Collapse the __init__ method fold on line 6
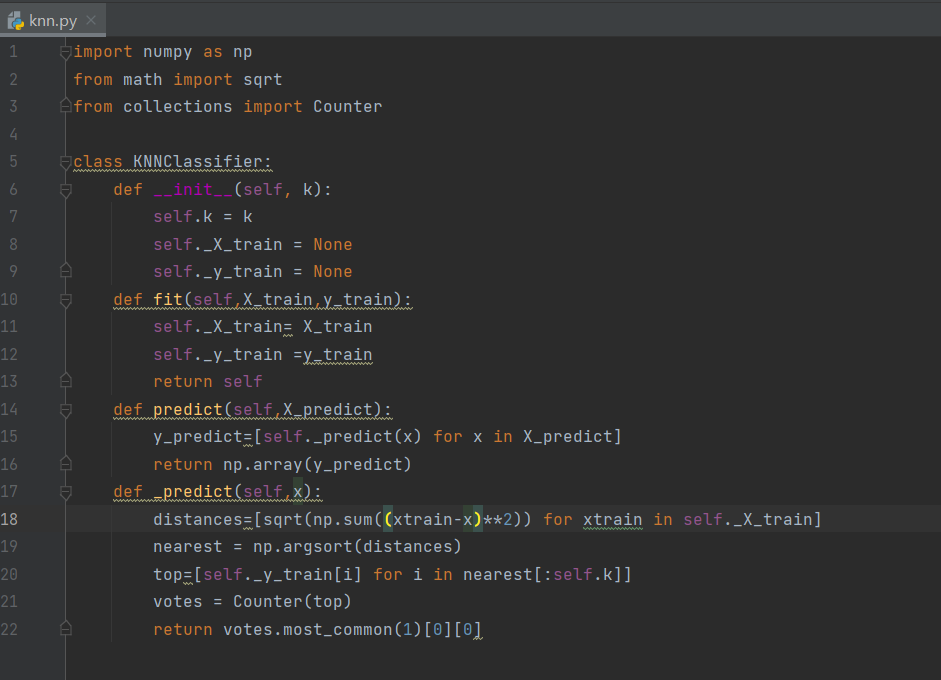Viewport: 941px width, 680px height. (x=66, y=190)
